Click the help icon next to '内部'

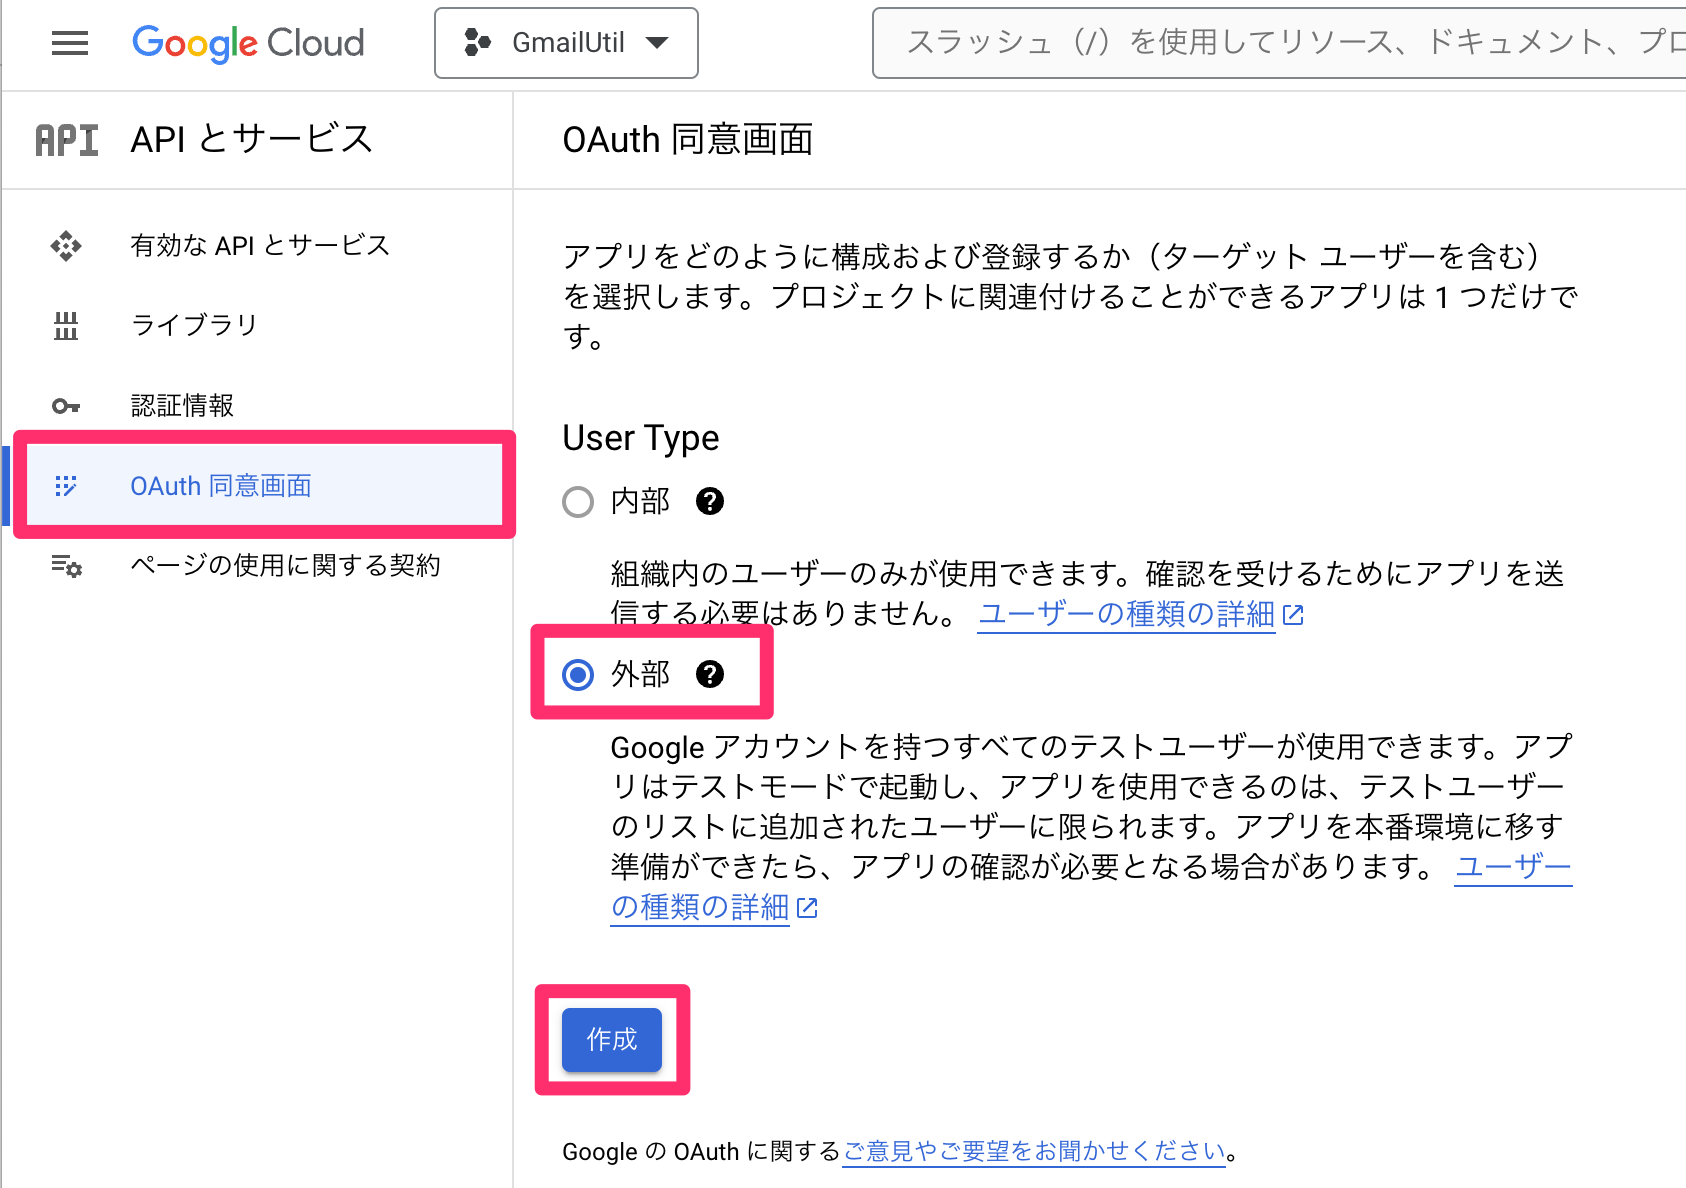[710, 501]
